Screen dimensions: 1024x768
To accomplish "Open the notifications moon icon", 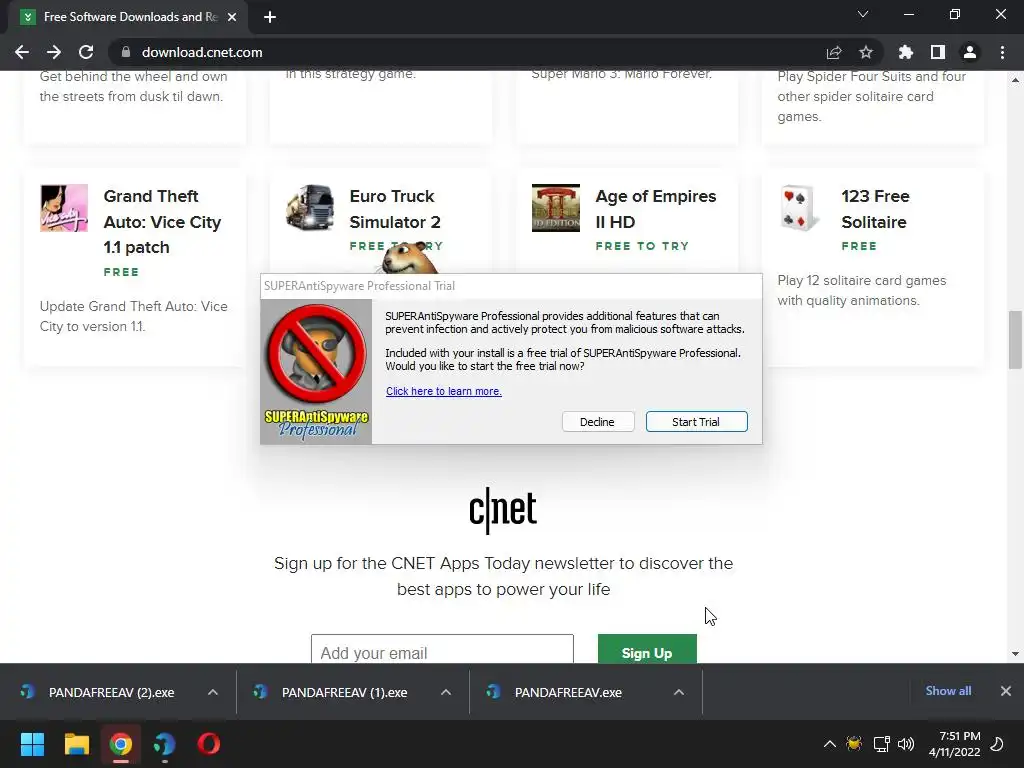I will tap(997, 744).
